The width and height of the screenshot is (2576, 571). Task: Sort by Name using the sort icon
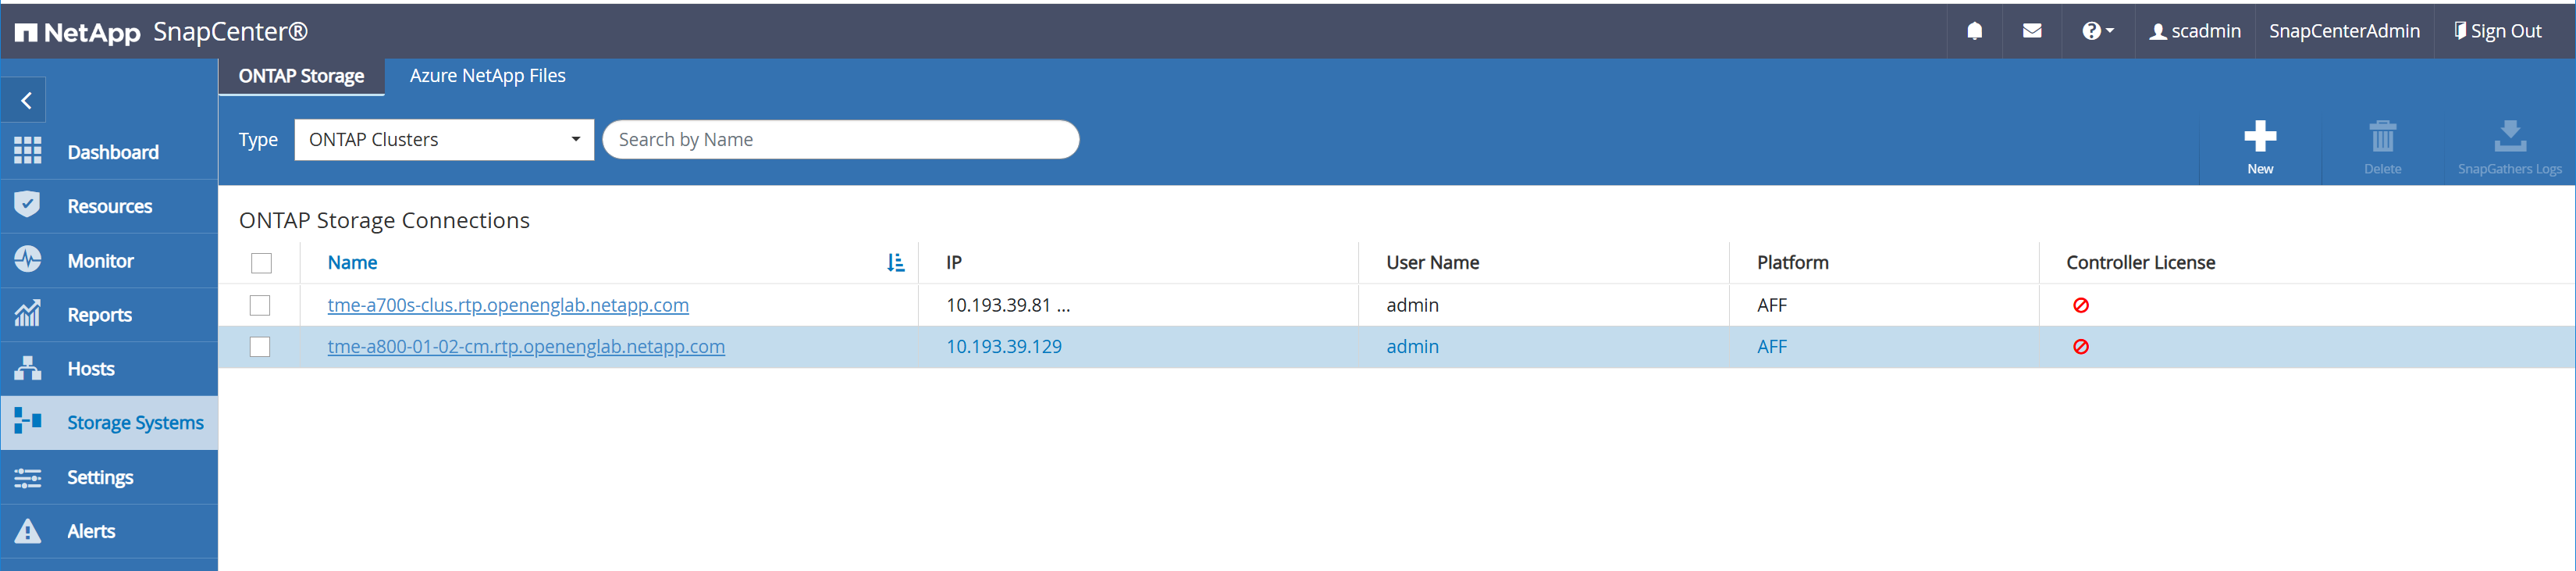click(896, 262)
